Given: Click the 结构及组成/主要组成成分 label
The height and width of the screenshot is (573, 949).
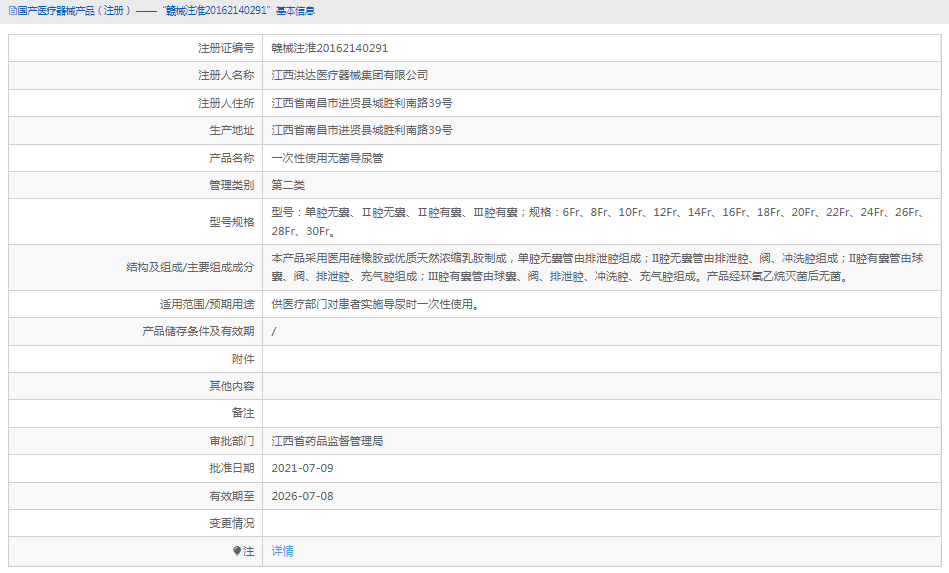Looking at the screenshot, I should 190,267.
